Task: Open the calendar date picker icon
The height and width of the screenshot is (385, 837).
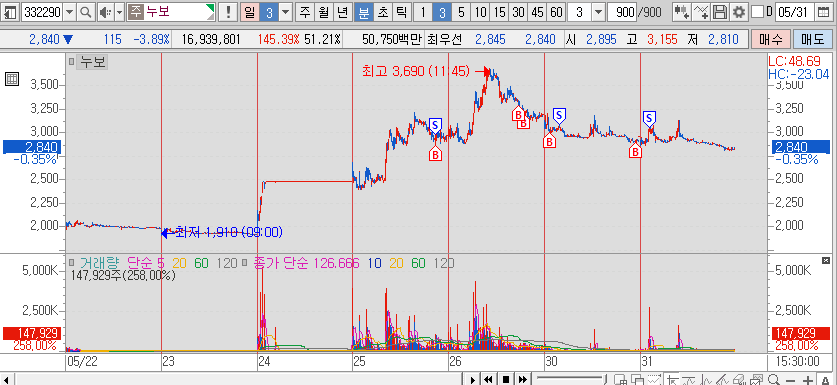Action: 825,11
